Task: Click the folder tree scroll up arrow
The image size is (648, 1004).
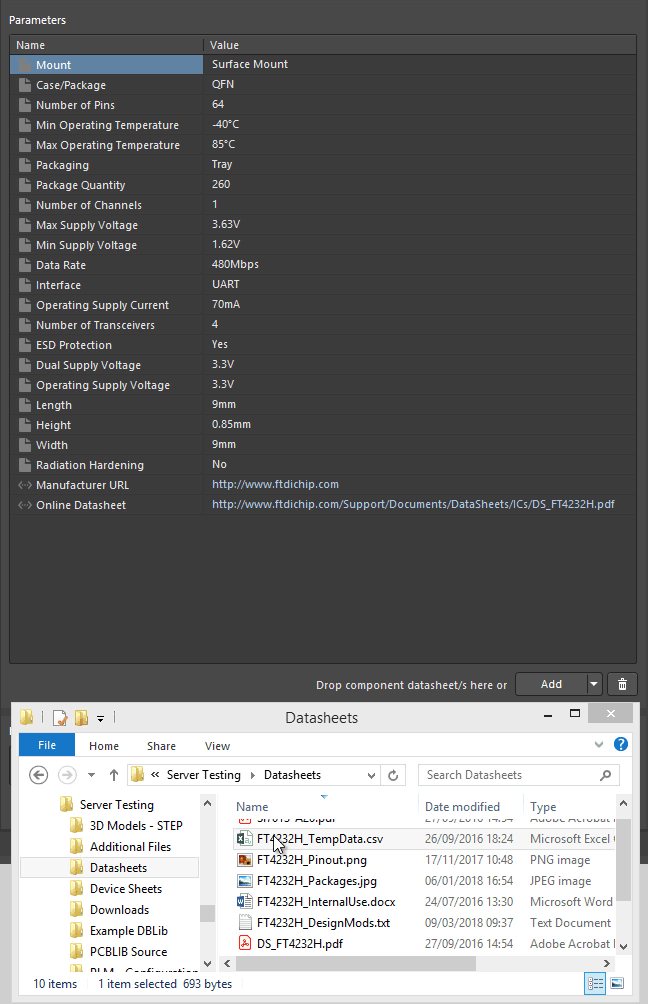Action: 207,804
